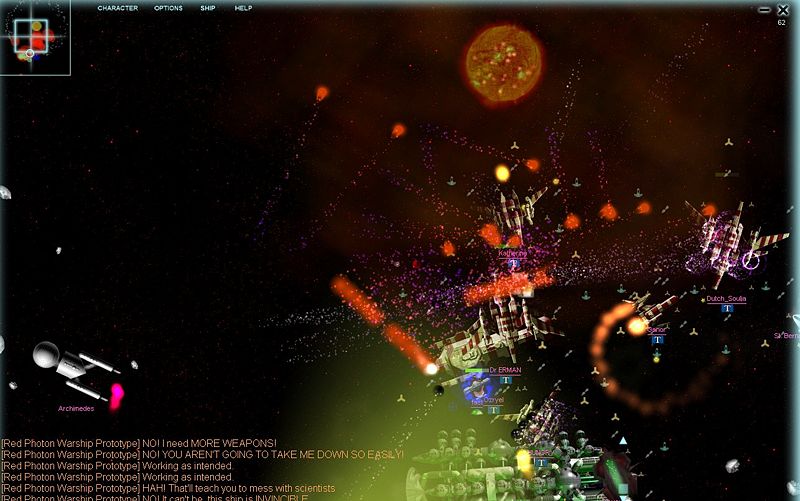Select the orange sun
The width and height of the screenshot is (800, 501).
[x=503, y=58]
